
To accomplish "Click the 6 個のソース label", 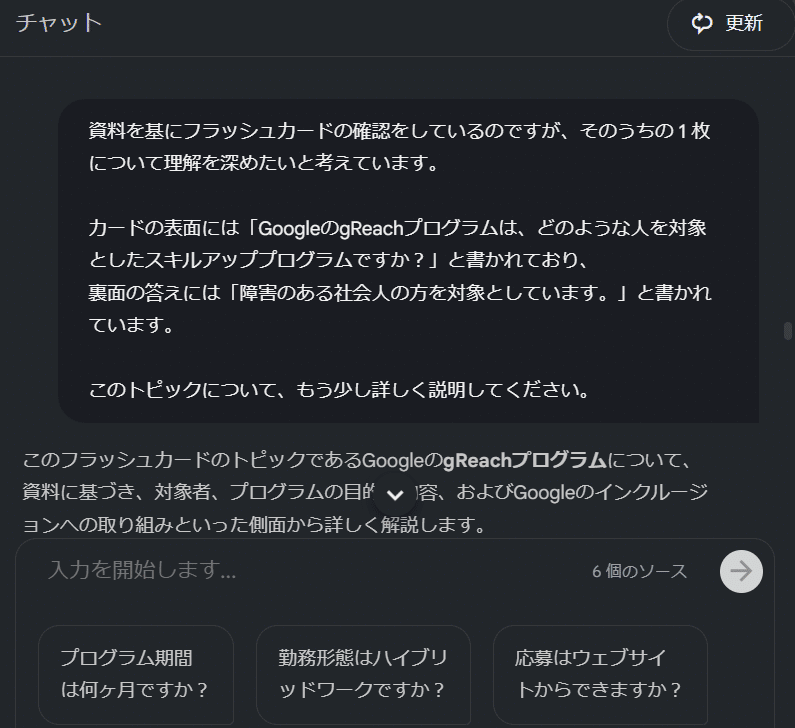I will coord(639,571).
